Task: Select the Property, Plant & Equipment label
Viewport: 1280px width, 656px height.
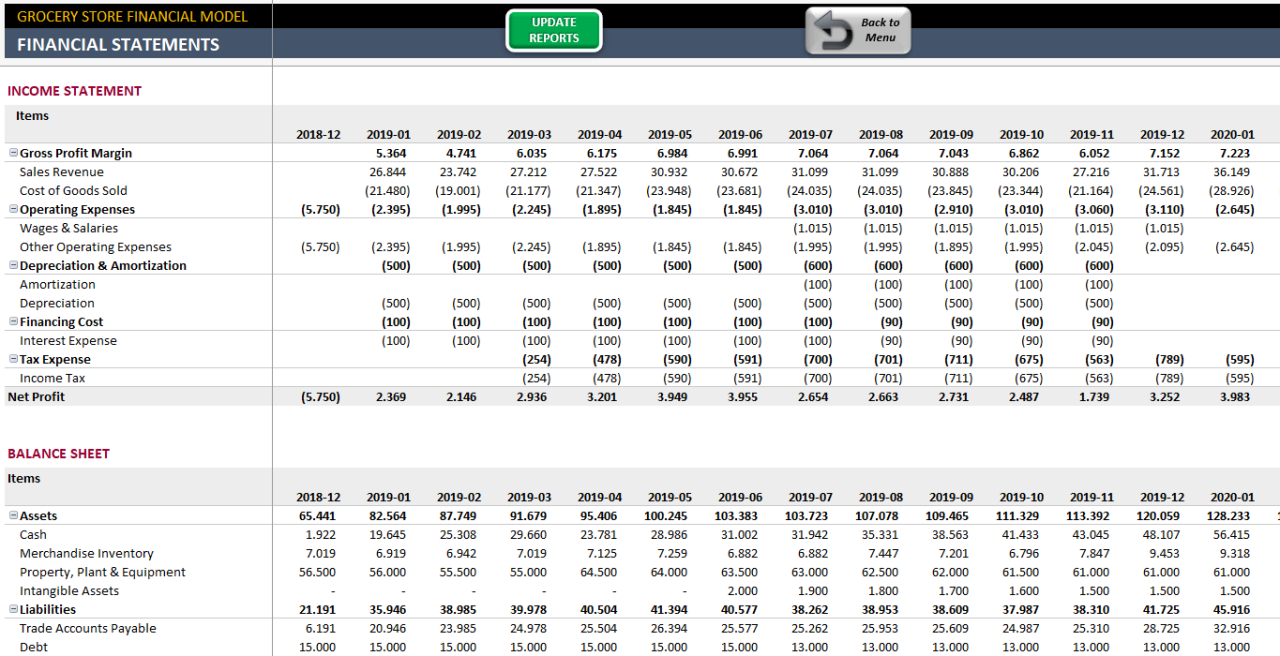Action: click(102, 572)
